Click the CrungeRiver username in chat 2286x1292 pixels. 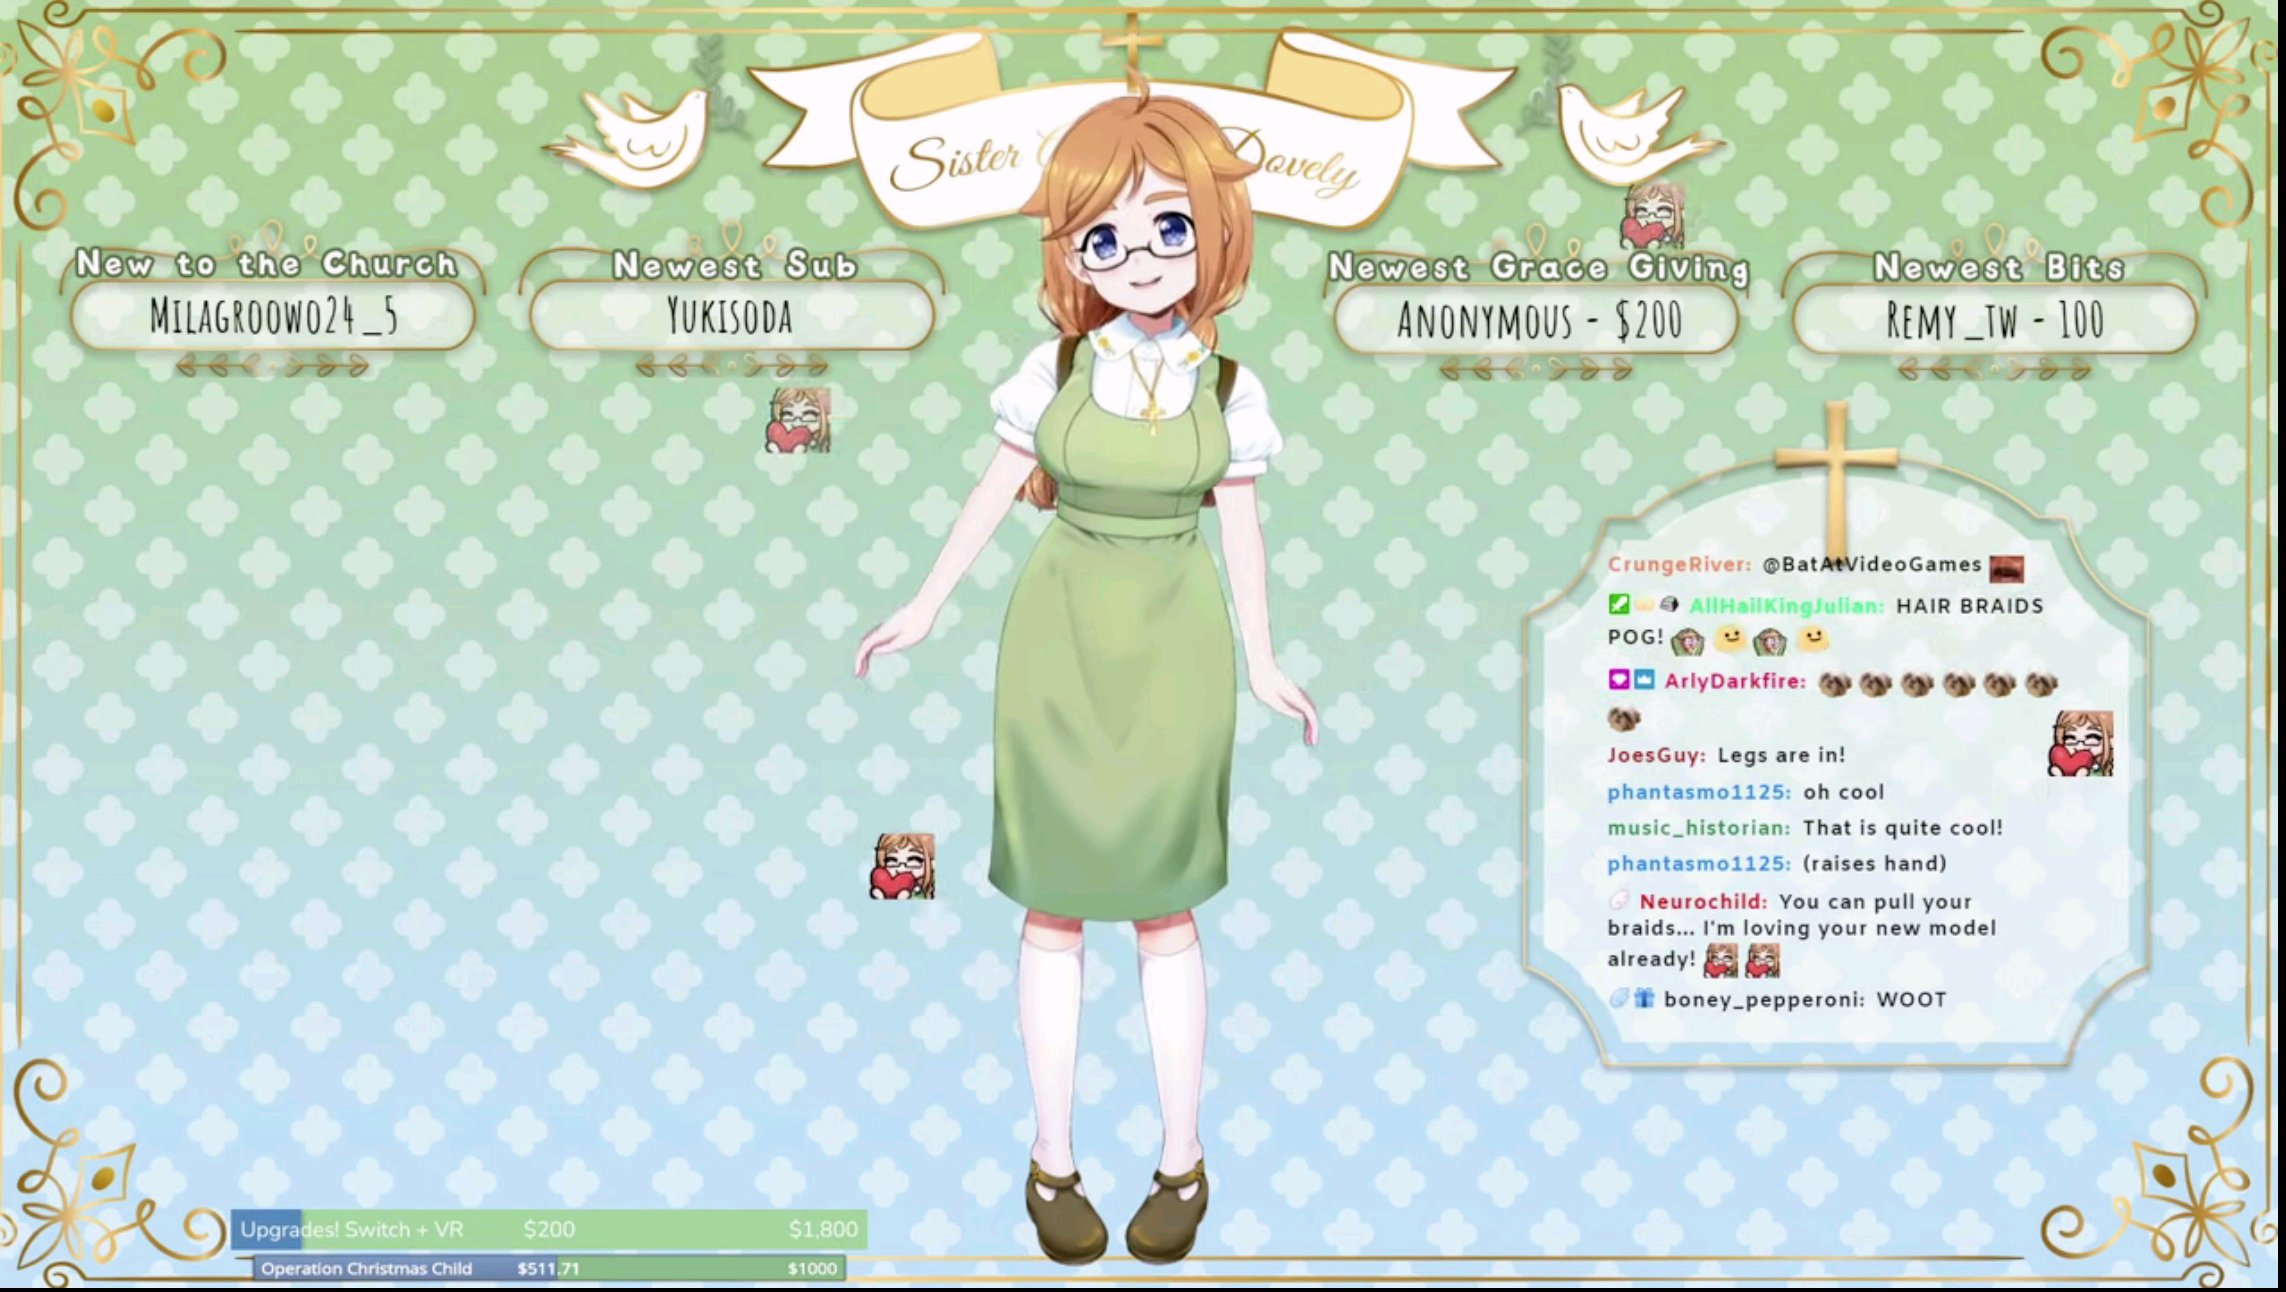click(1678, 565)
